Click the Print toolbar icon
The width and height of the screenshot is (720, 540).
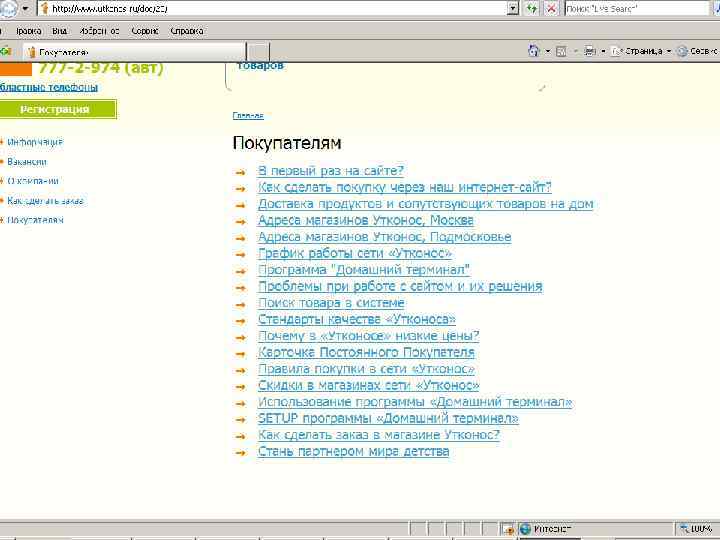590,51
